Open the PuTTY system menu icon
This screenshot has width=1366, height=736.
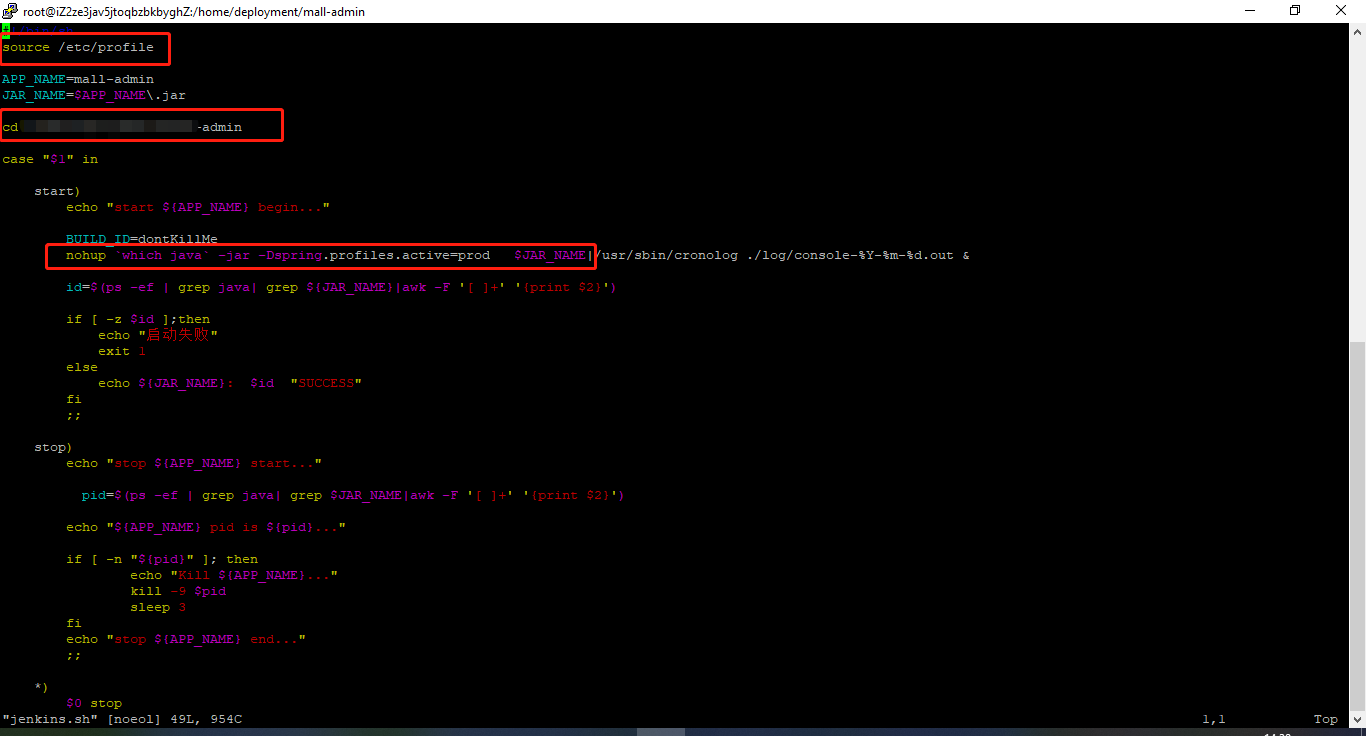(10, 11)
